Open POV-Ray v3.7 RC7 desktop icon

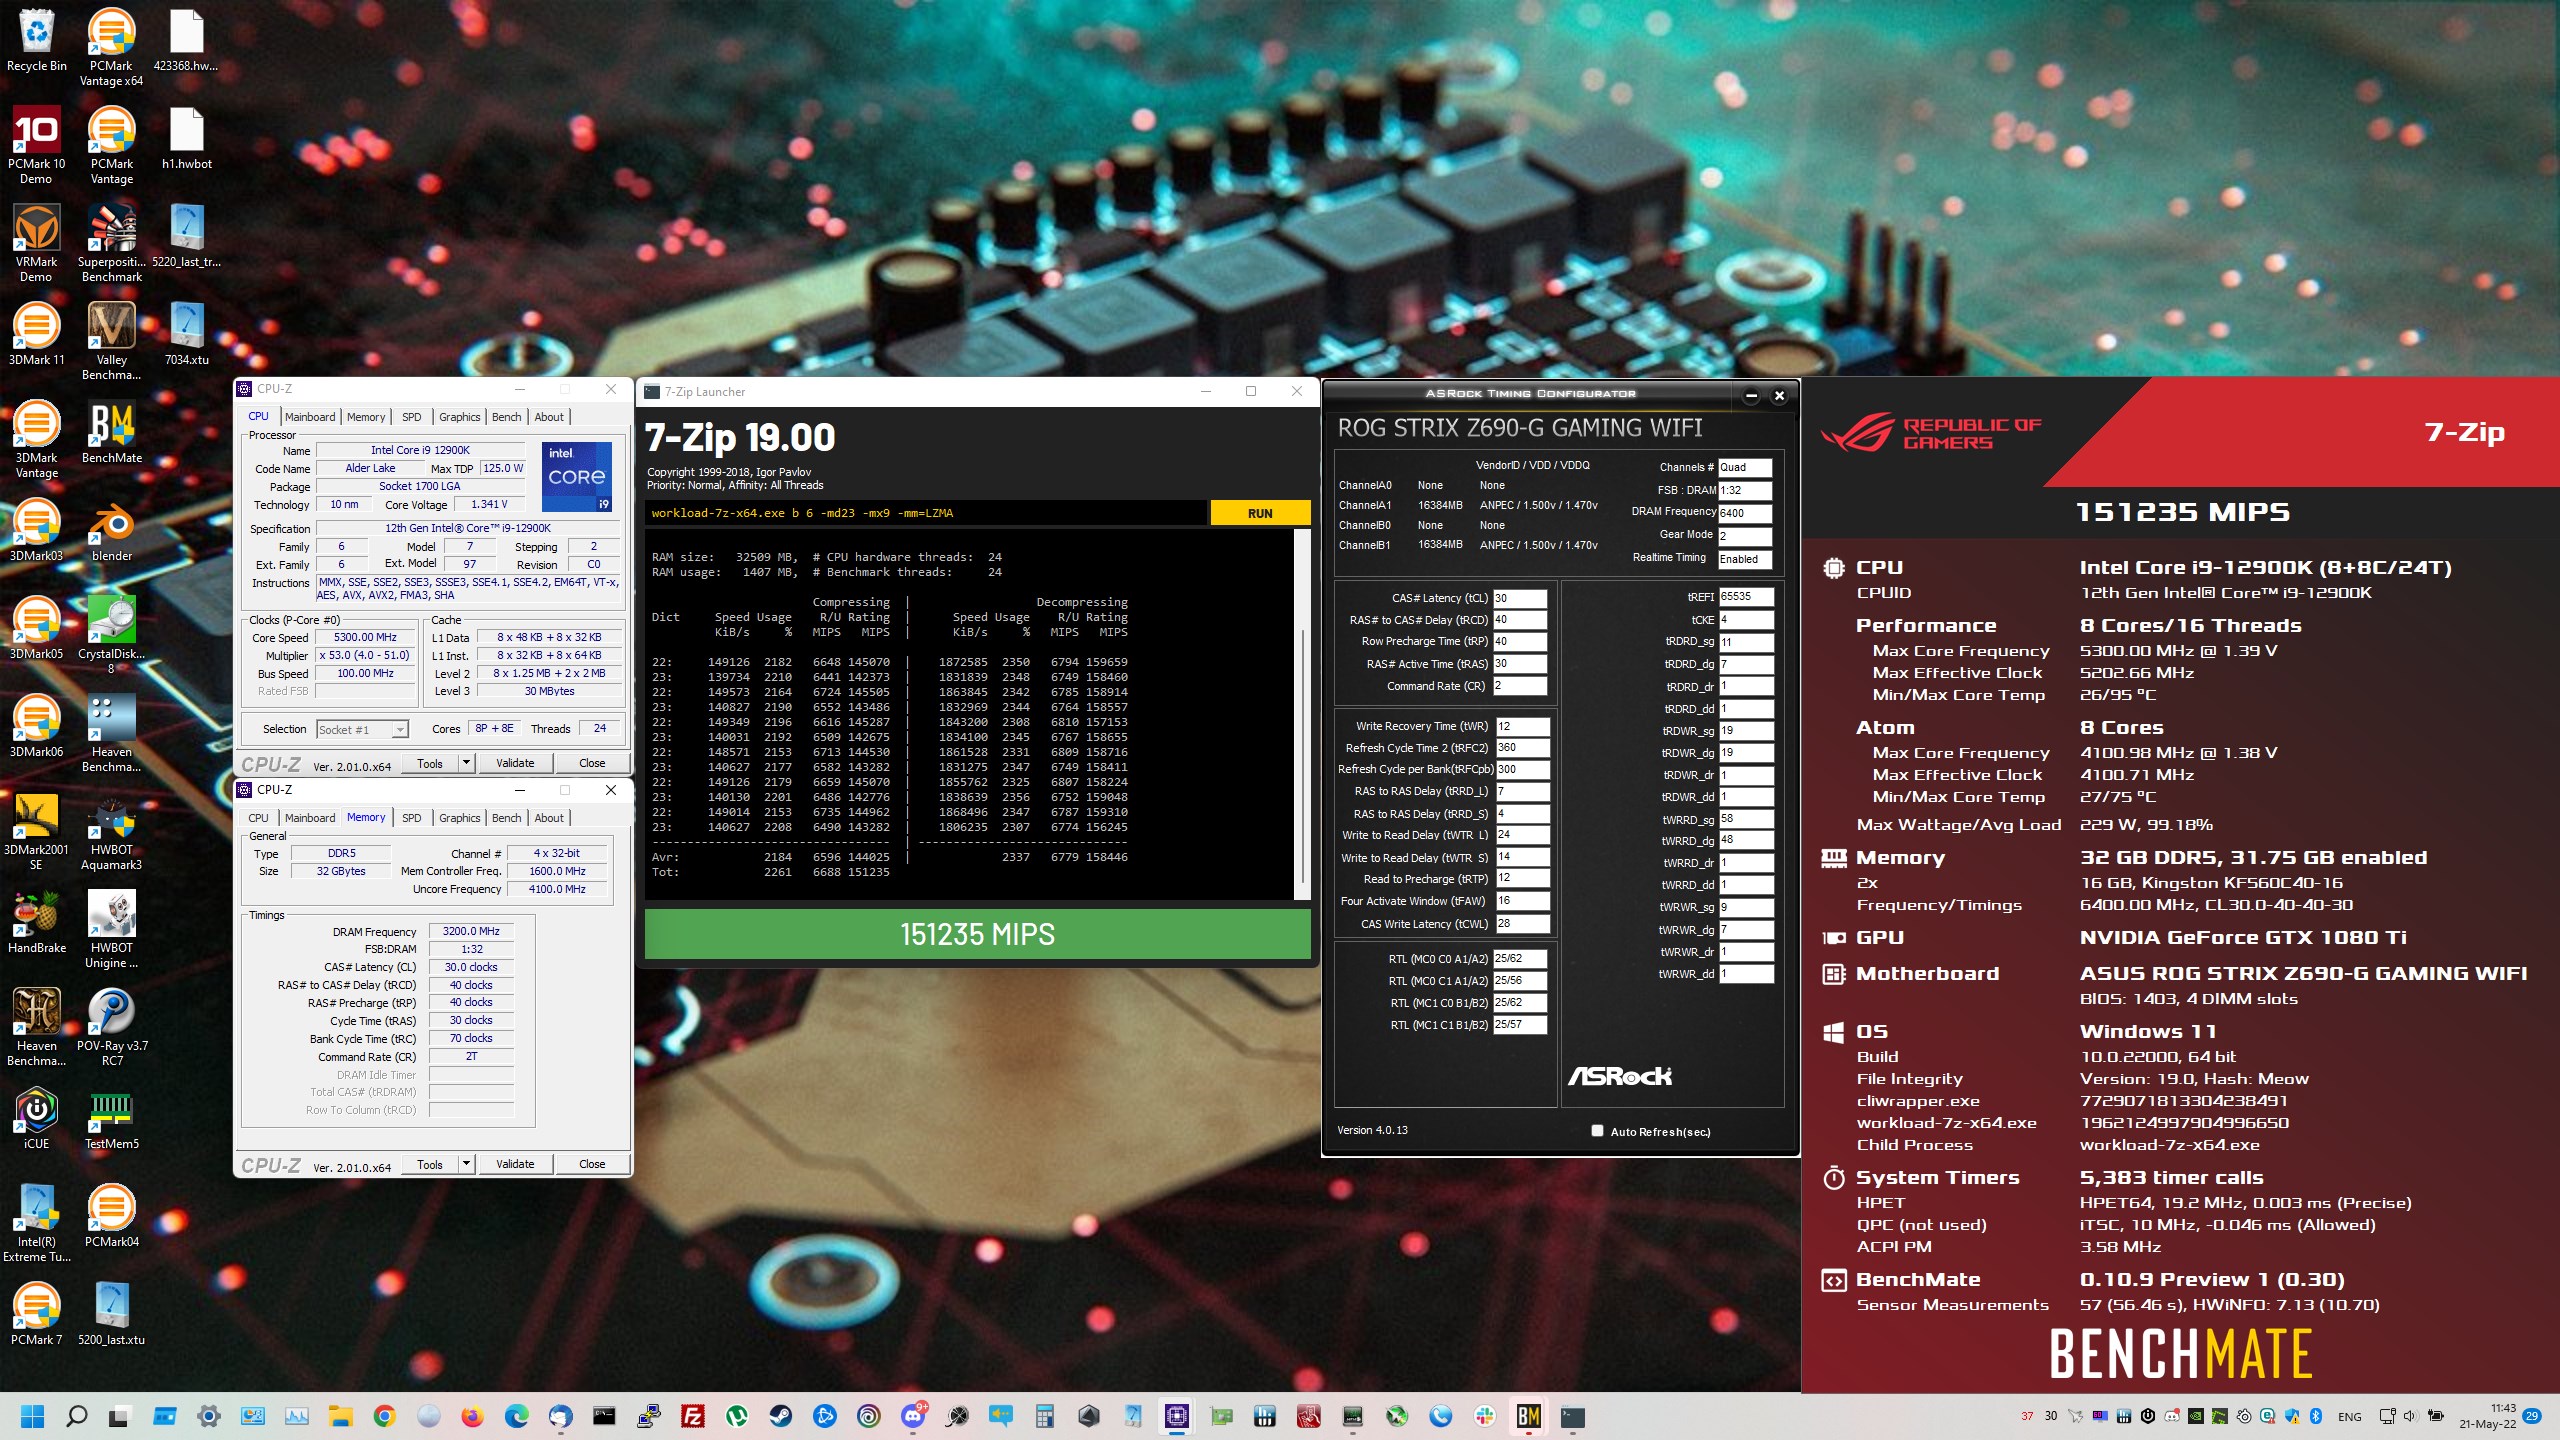click(112, 1028)
